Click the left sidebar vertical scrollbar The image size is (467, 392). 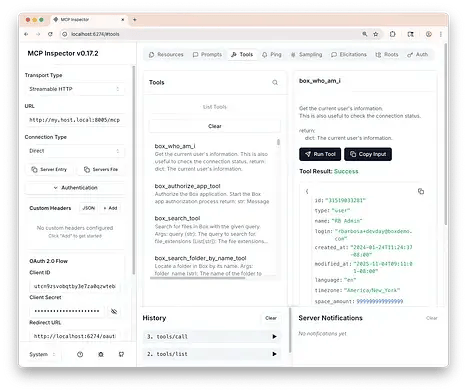click(134, 170)
